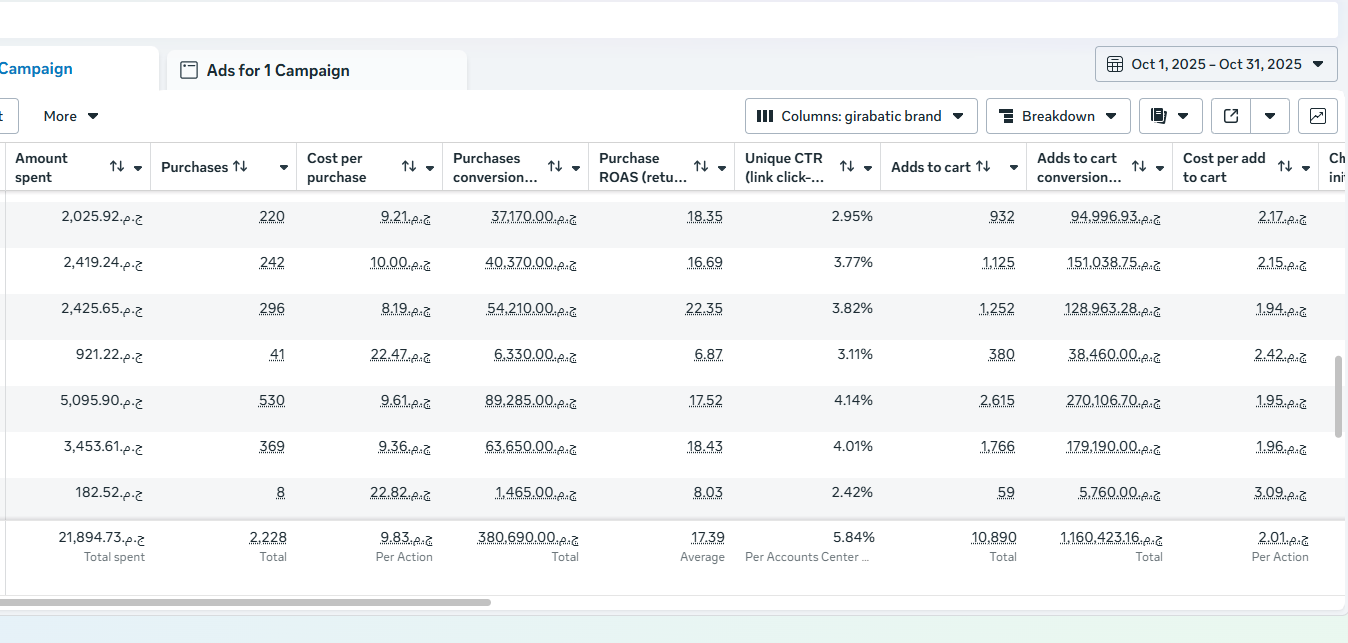Open Purchases column options caret
1348x643 pixels.
coord(284,168)
